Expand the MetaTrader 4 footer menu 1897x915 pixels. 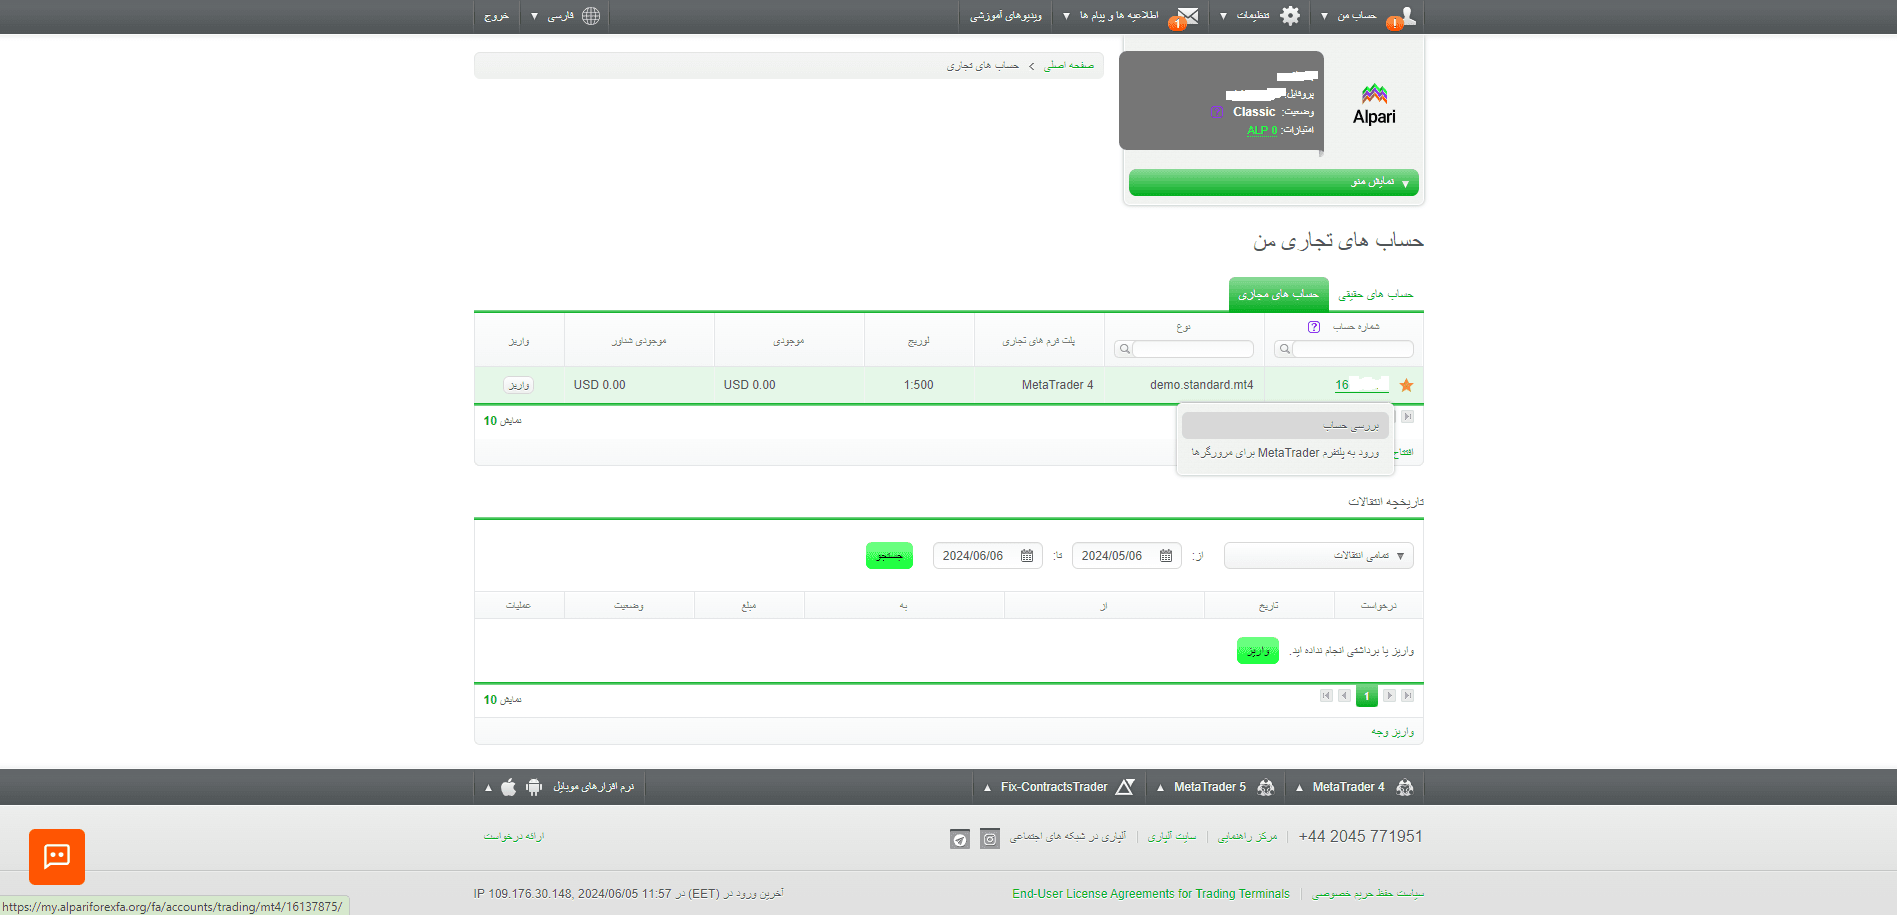1299,788
